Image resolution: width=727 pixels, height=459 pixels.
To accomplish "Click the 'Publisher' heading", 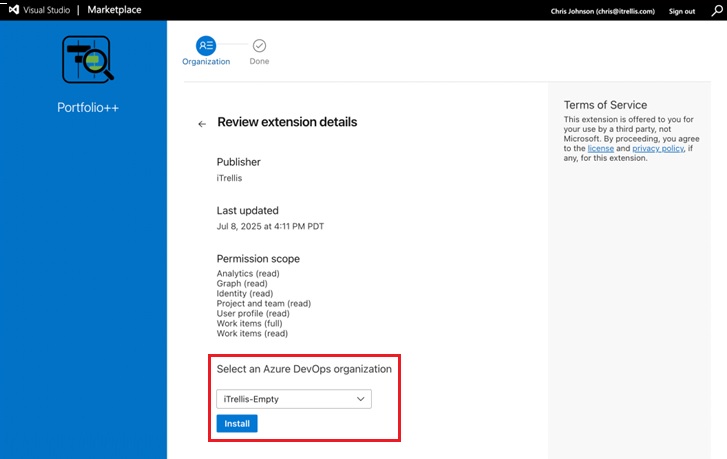I will pos(239,162).
